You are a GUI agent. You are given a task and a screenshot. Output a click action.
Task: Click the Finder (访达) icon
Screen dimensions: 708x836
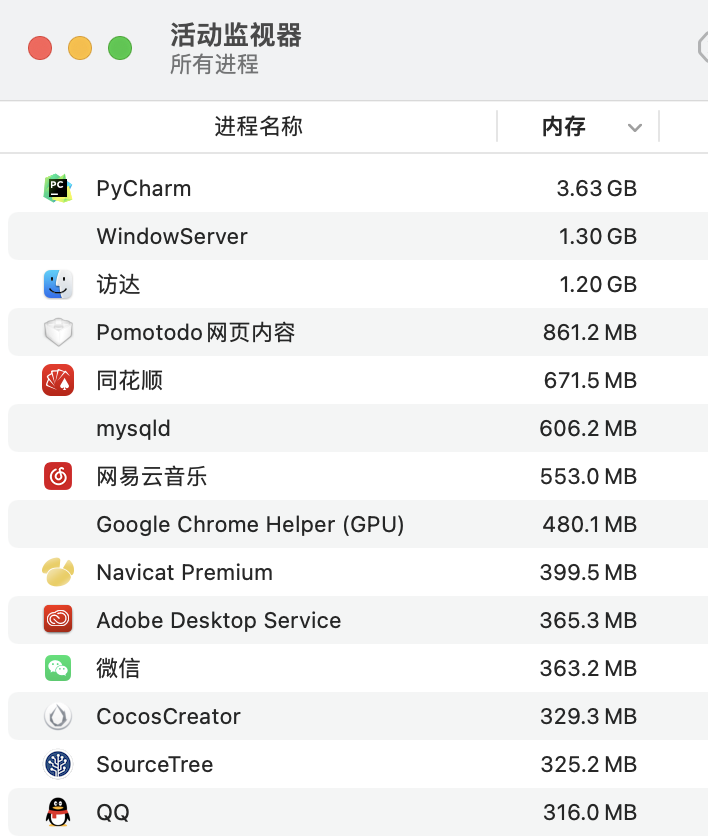[x=58, y=284]
